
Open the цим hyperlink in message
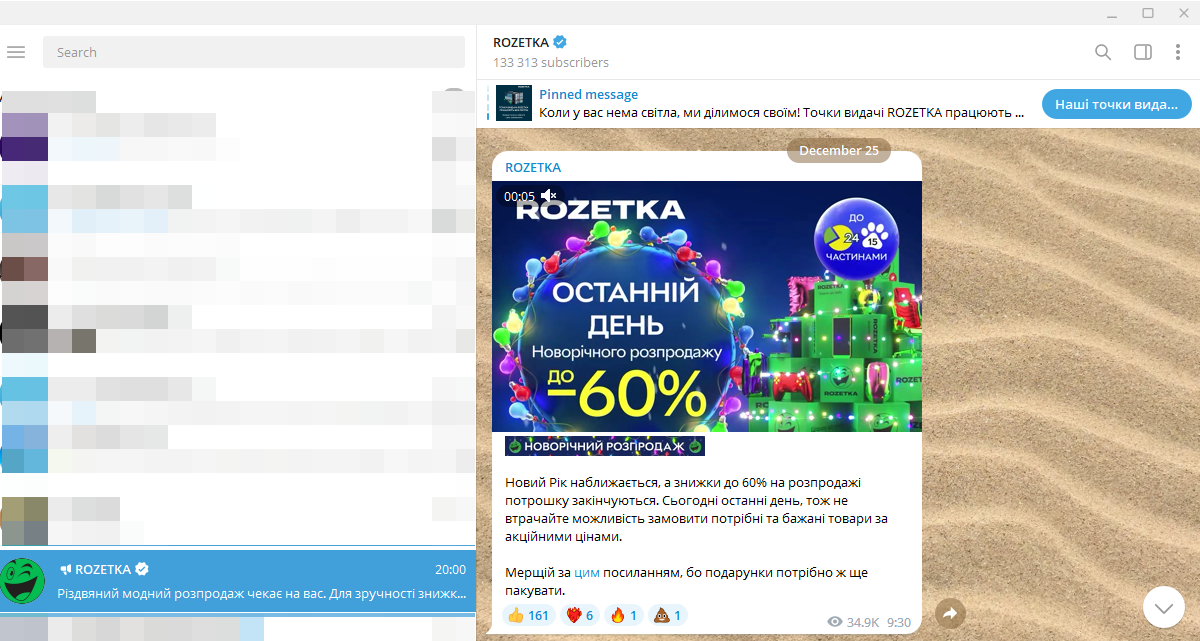click(587, 573)
